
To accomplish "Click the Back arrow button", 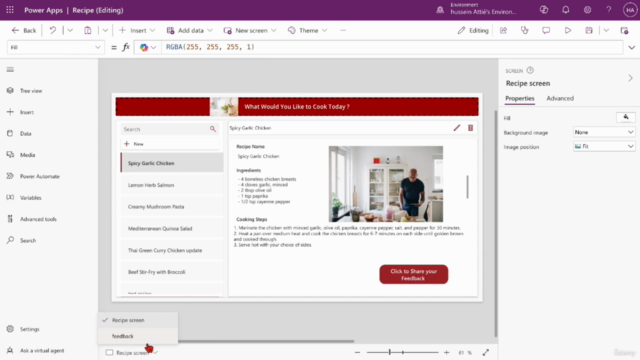I will point(24,31).
